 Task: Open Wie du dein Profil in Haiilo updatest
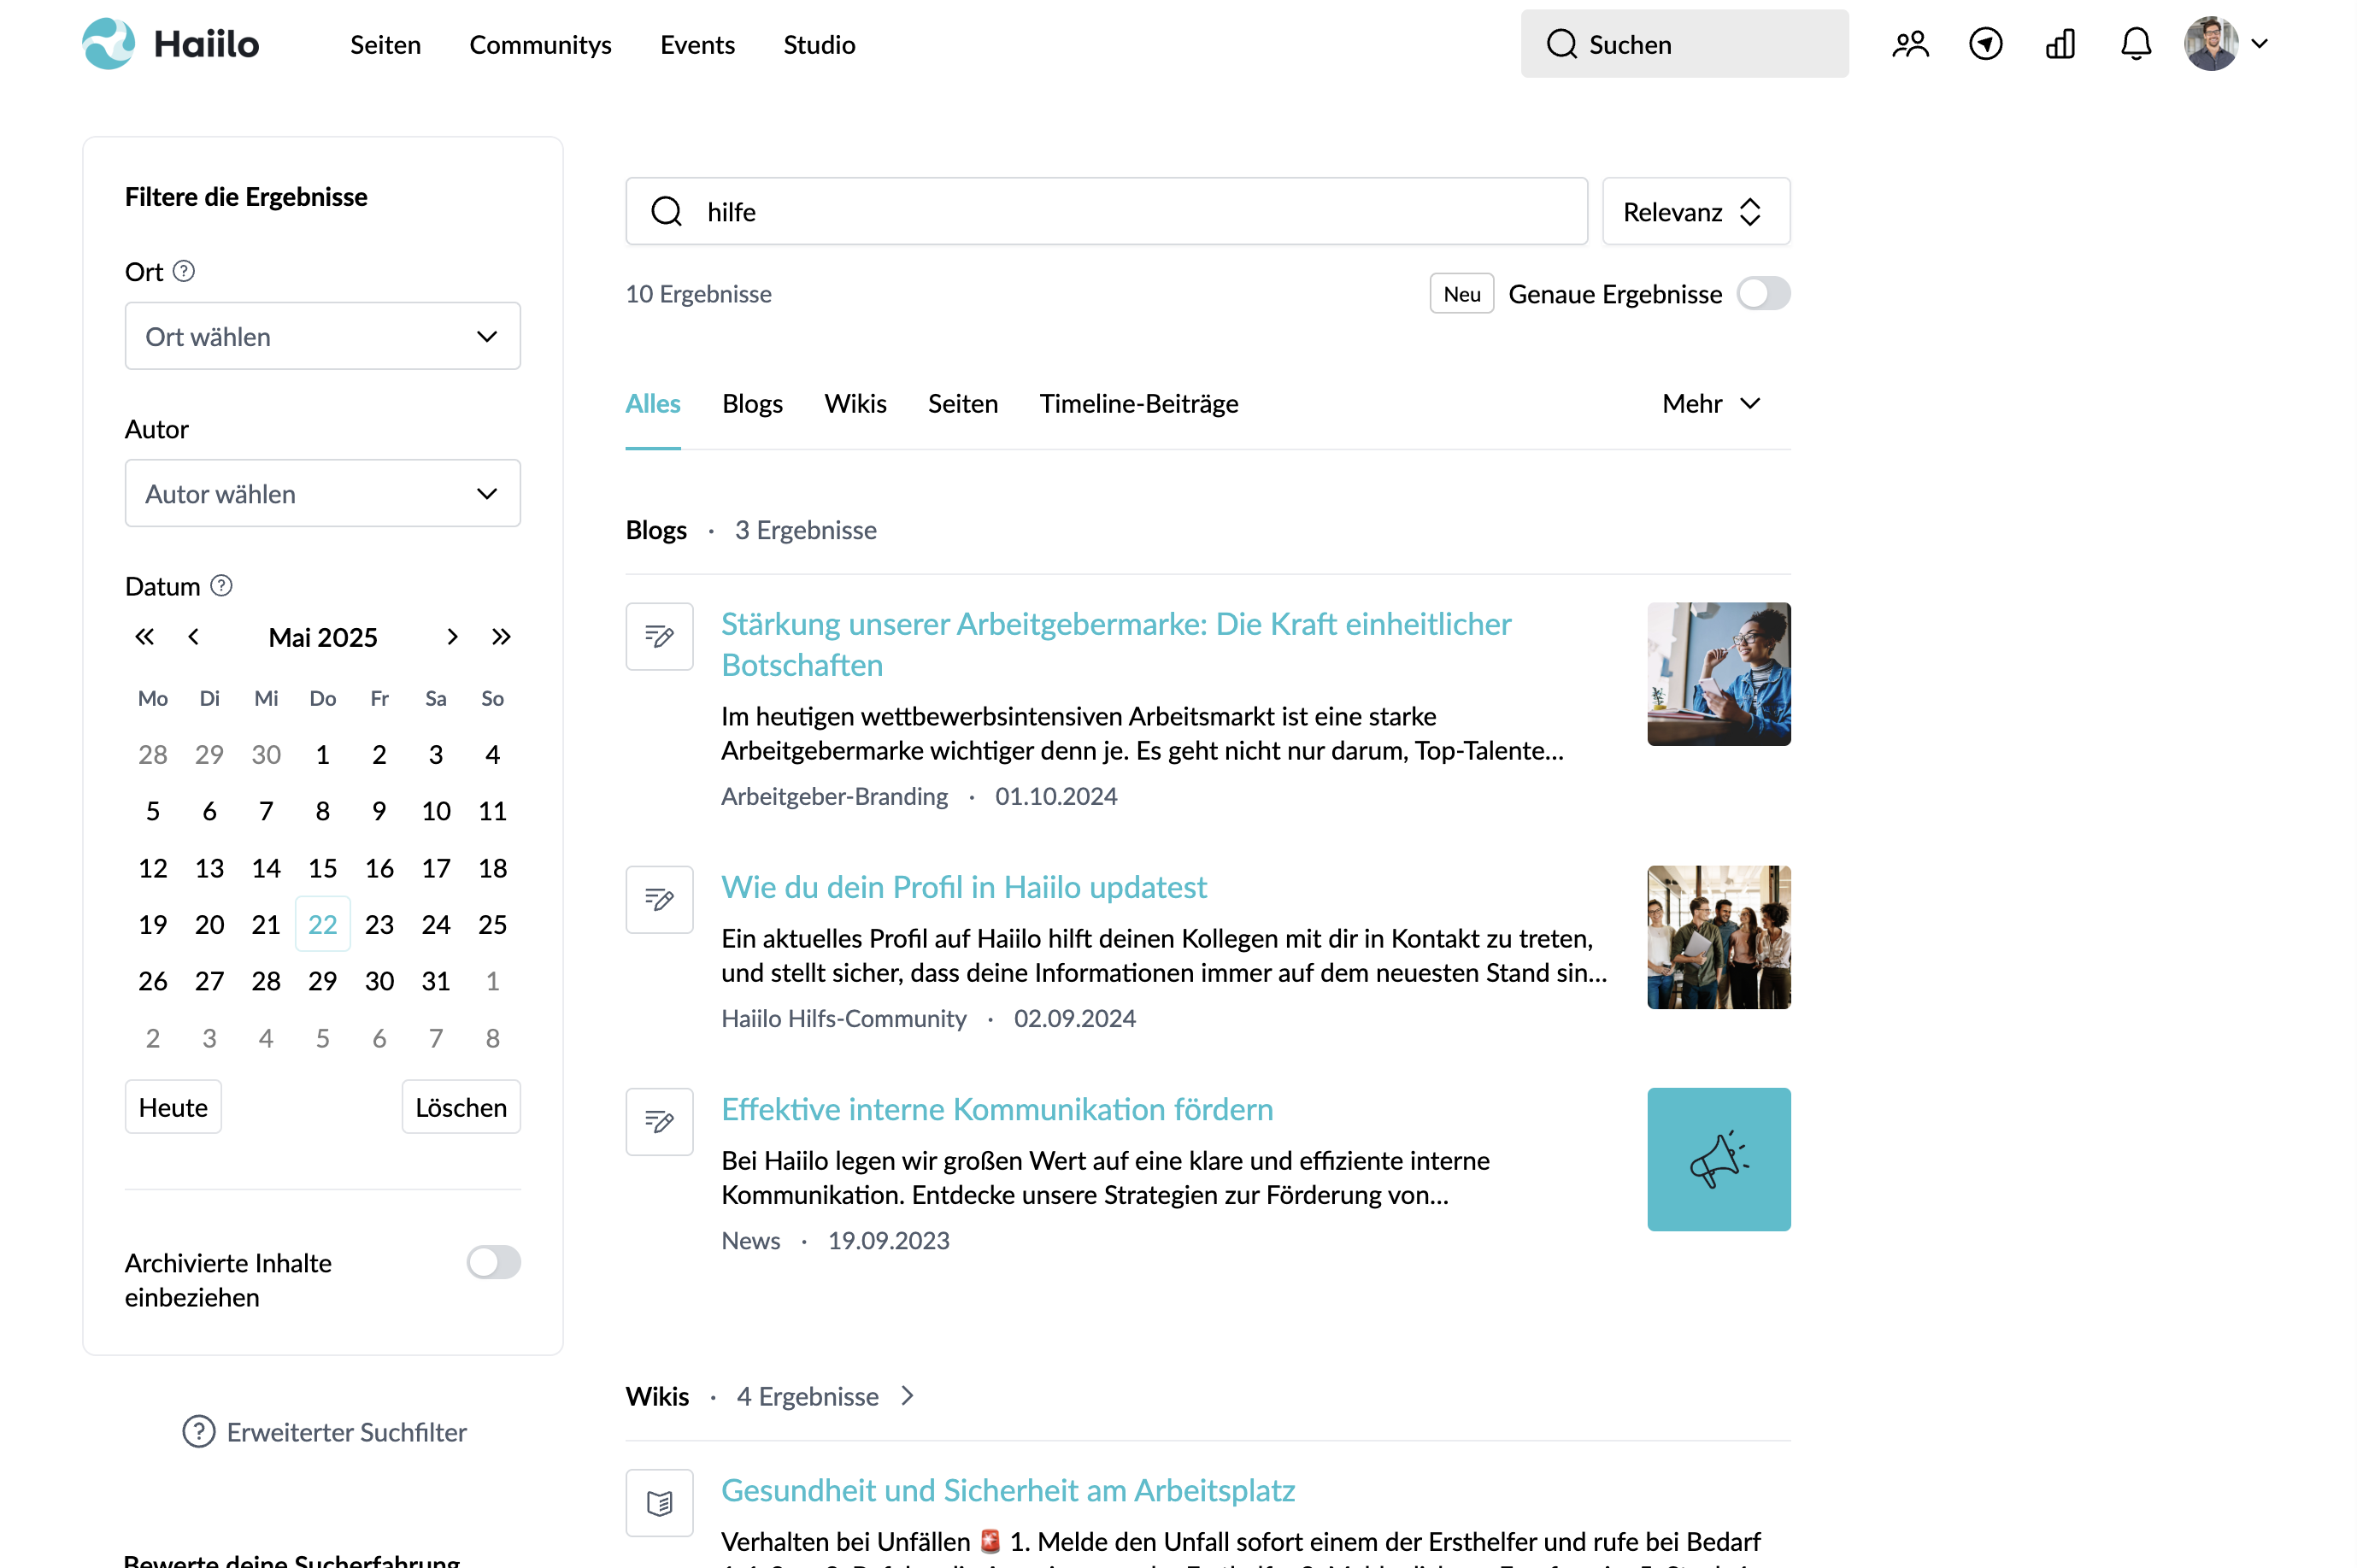click(964, 887)
